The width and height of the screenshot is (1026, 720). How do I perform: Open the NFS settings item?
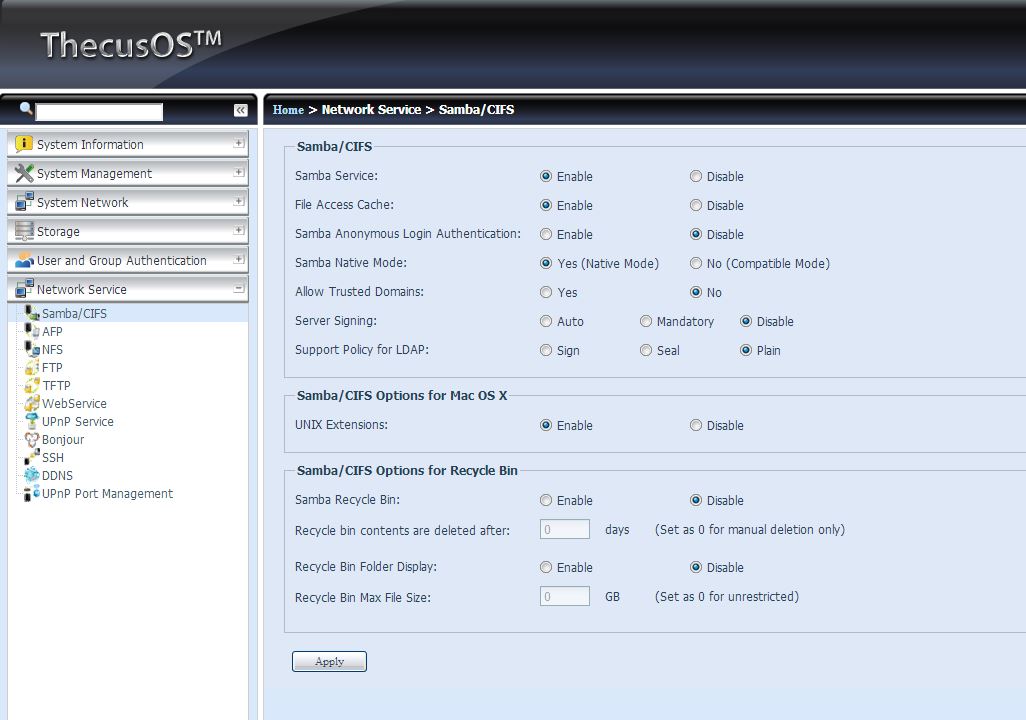52,350
